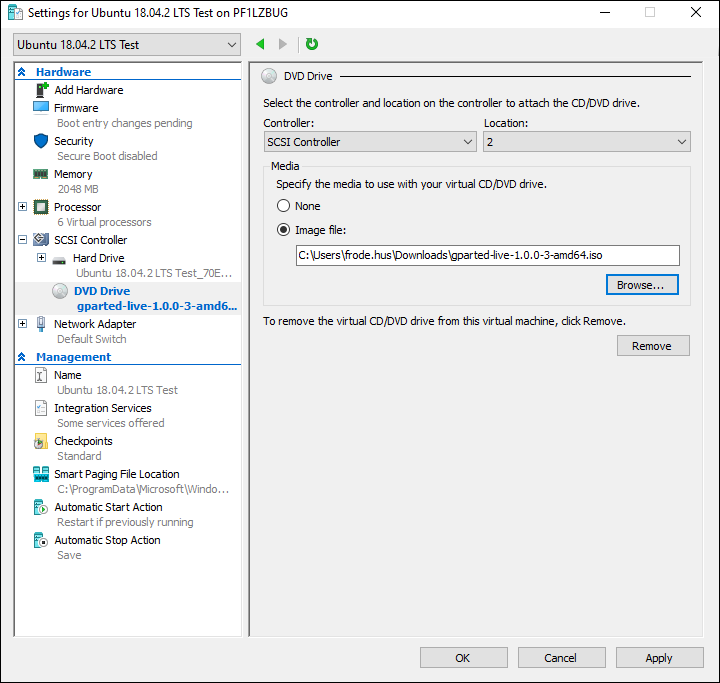Select the Security settings item
This screenshot has height=683, width=720.
click(x=73, y=141)
